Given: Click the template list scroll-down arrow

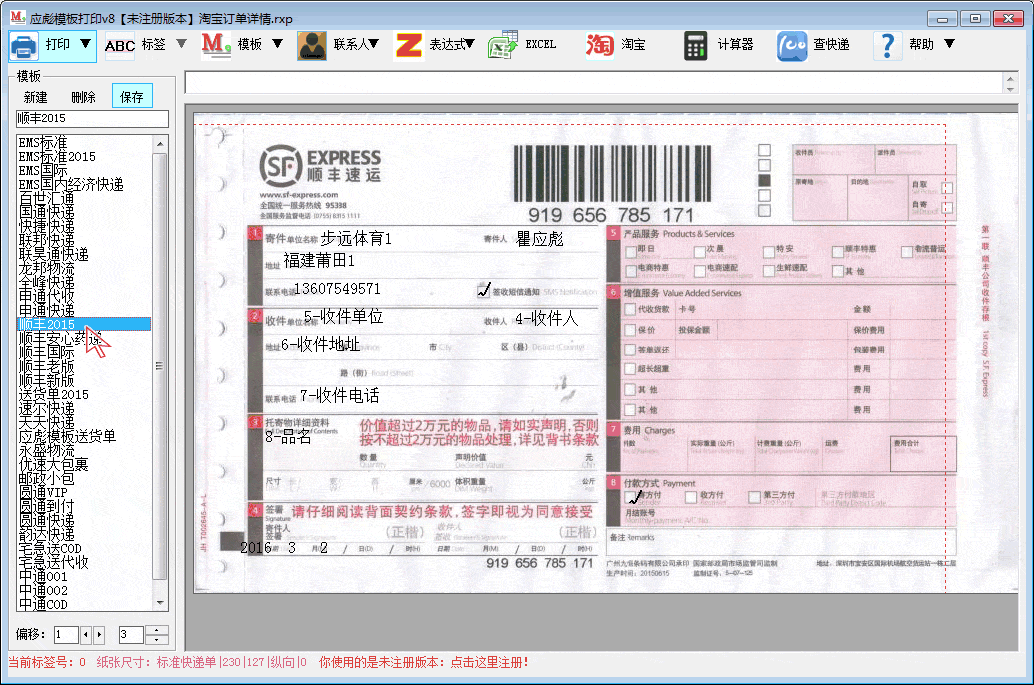Looking at the screenshot, I should [160, 603].
